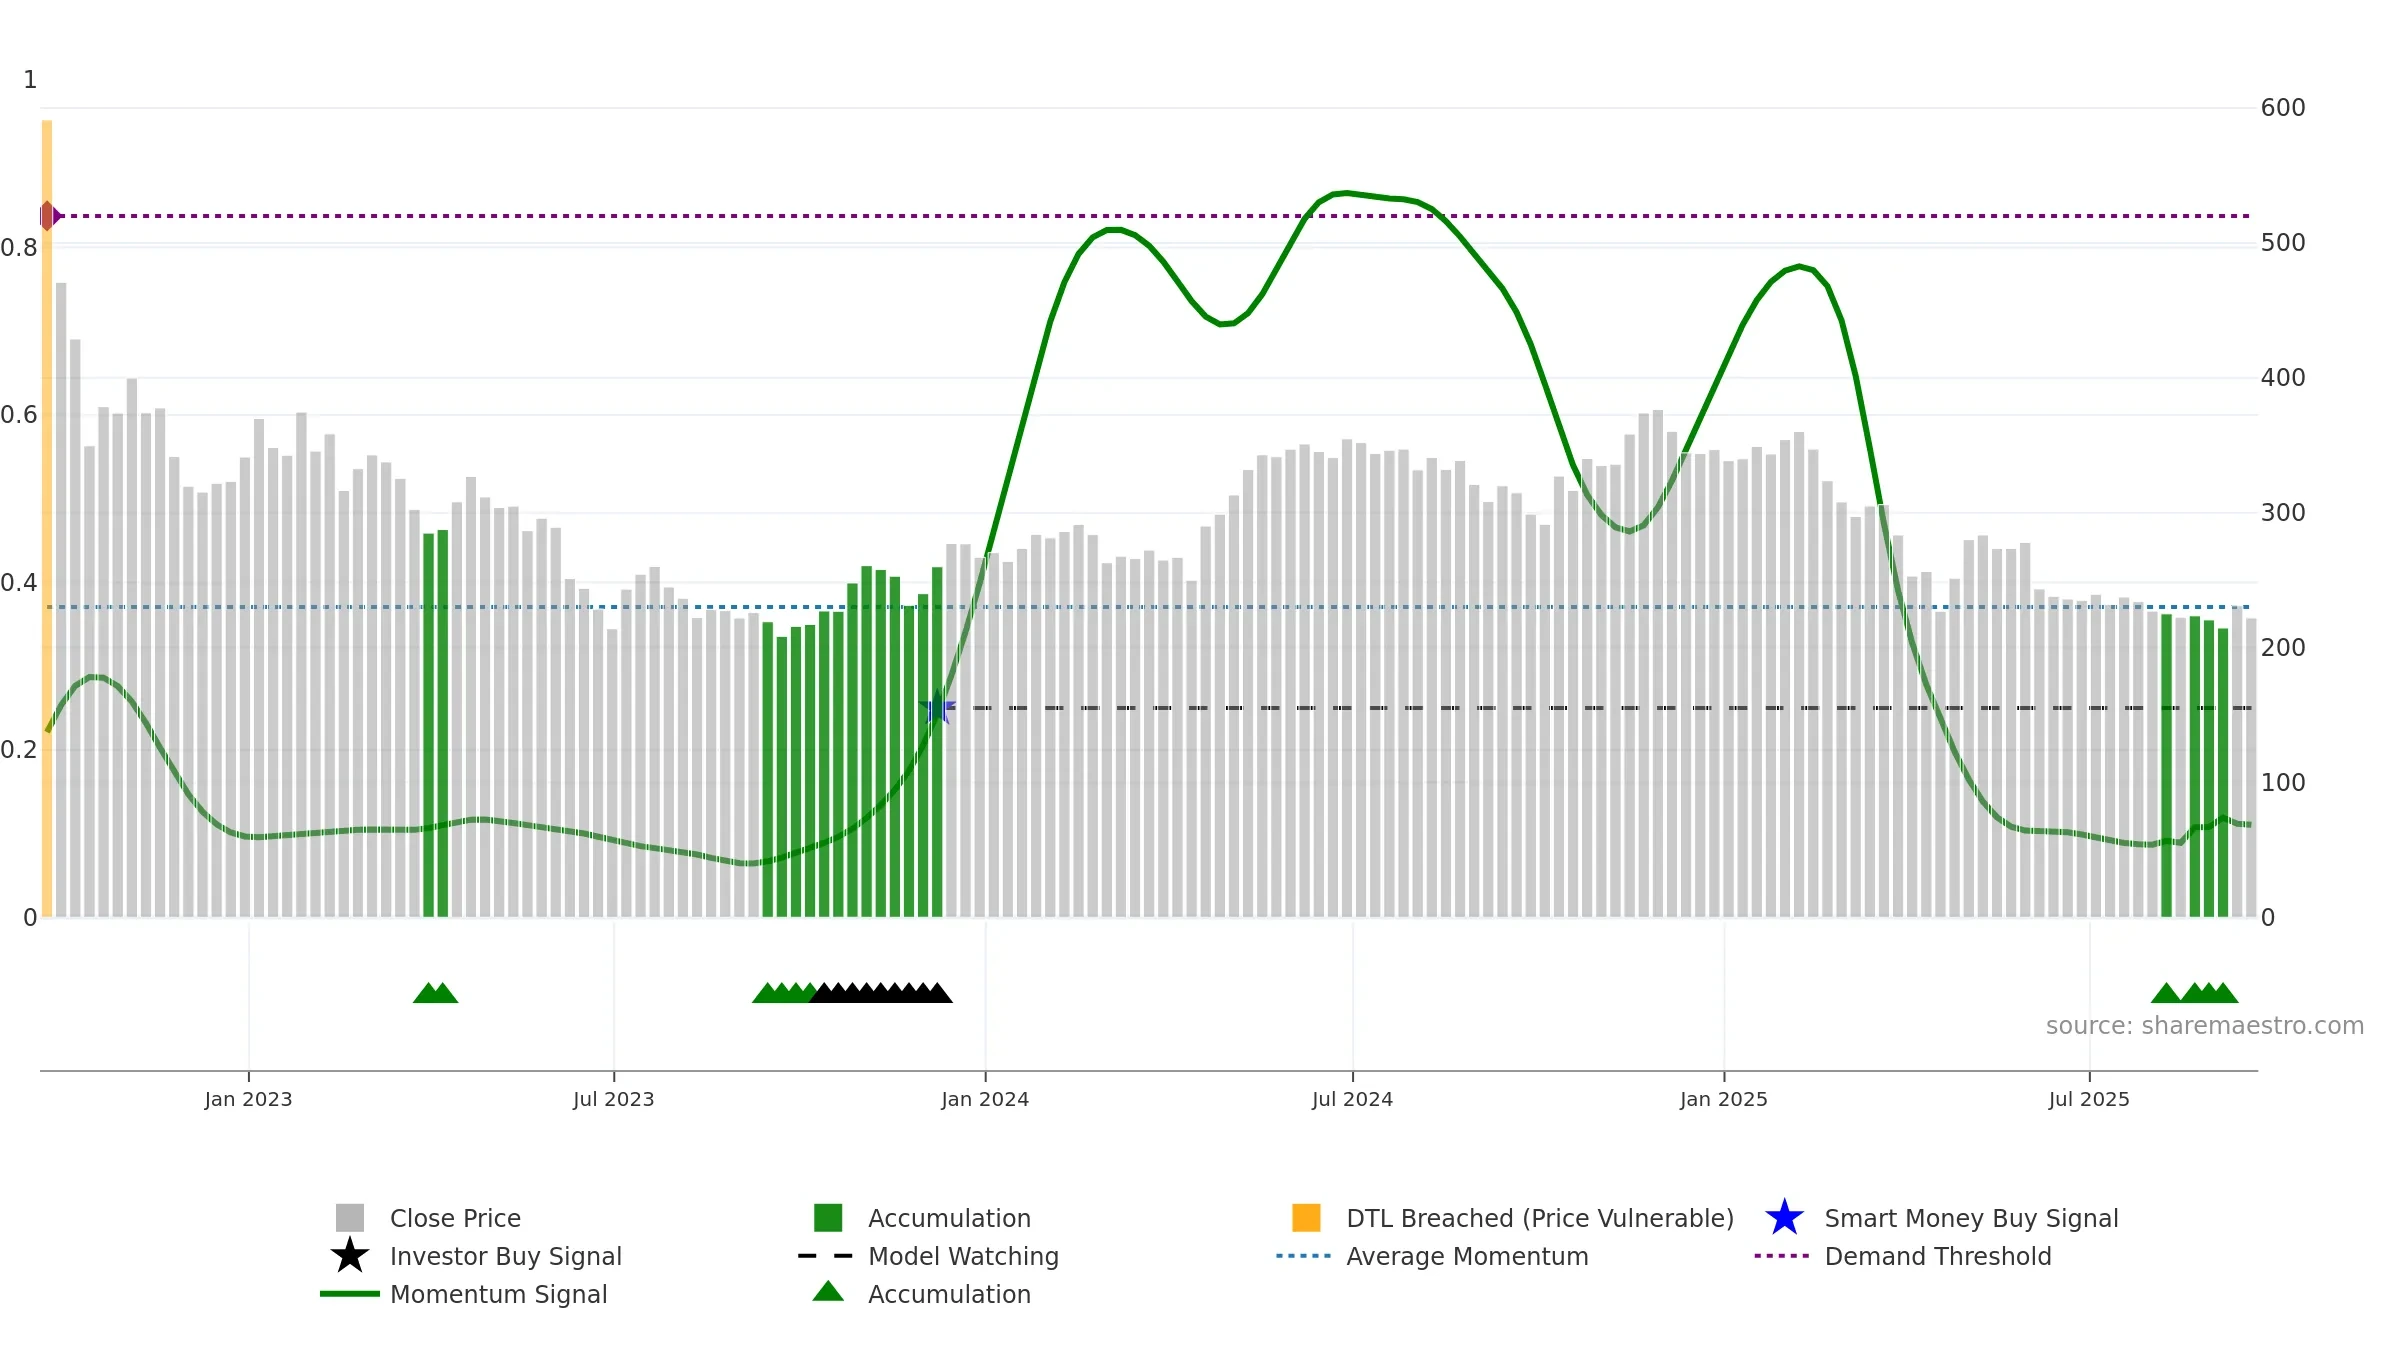Click the purple diamond marker on demand threshold line

pyautogui.click(x=49, y=216)
